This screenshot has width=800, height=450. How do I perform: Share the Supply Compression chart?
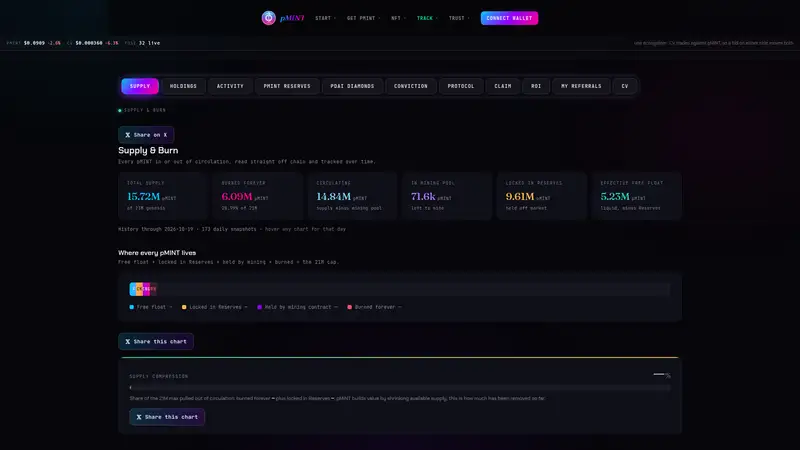[x=167, y=417]
